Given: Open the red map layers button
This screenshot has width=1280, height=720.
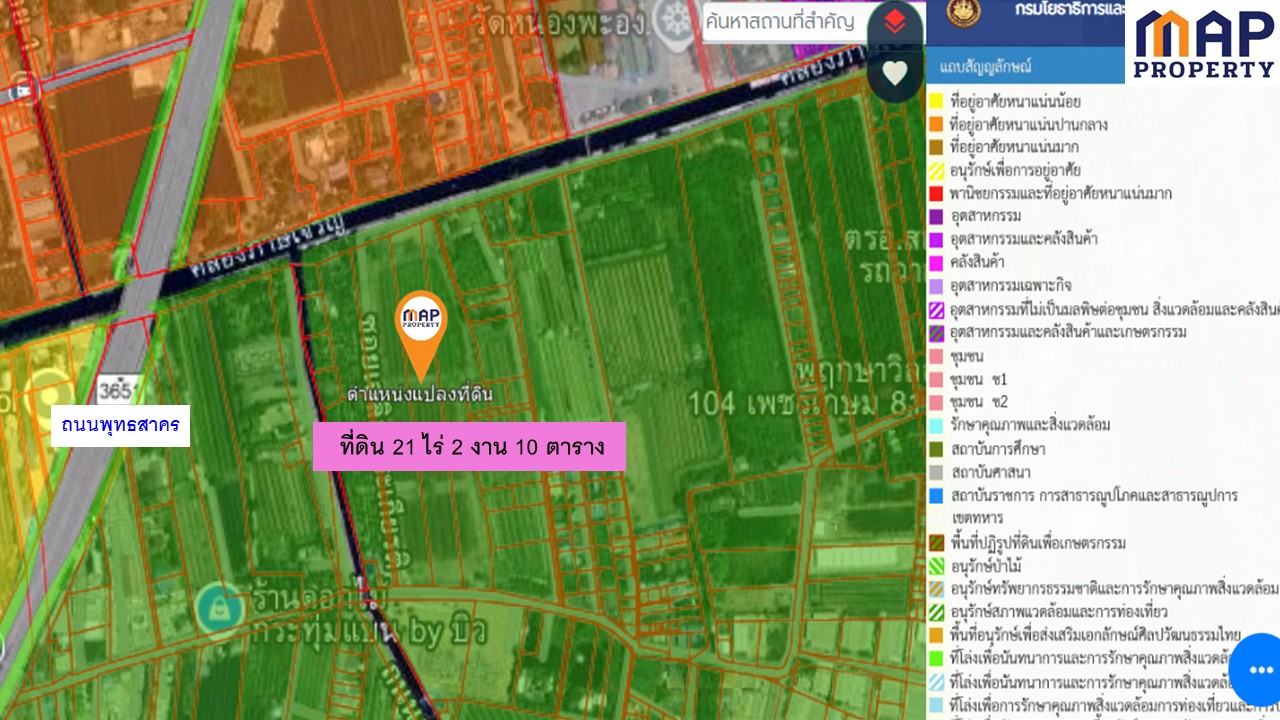Looking at the screenshot, I should [894, 23].
